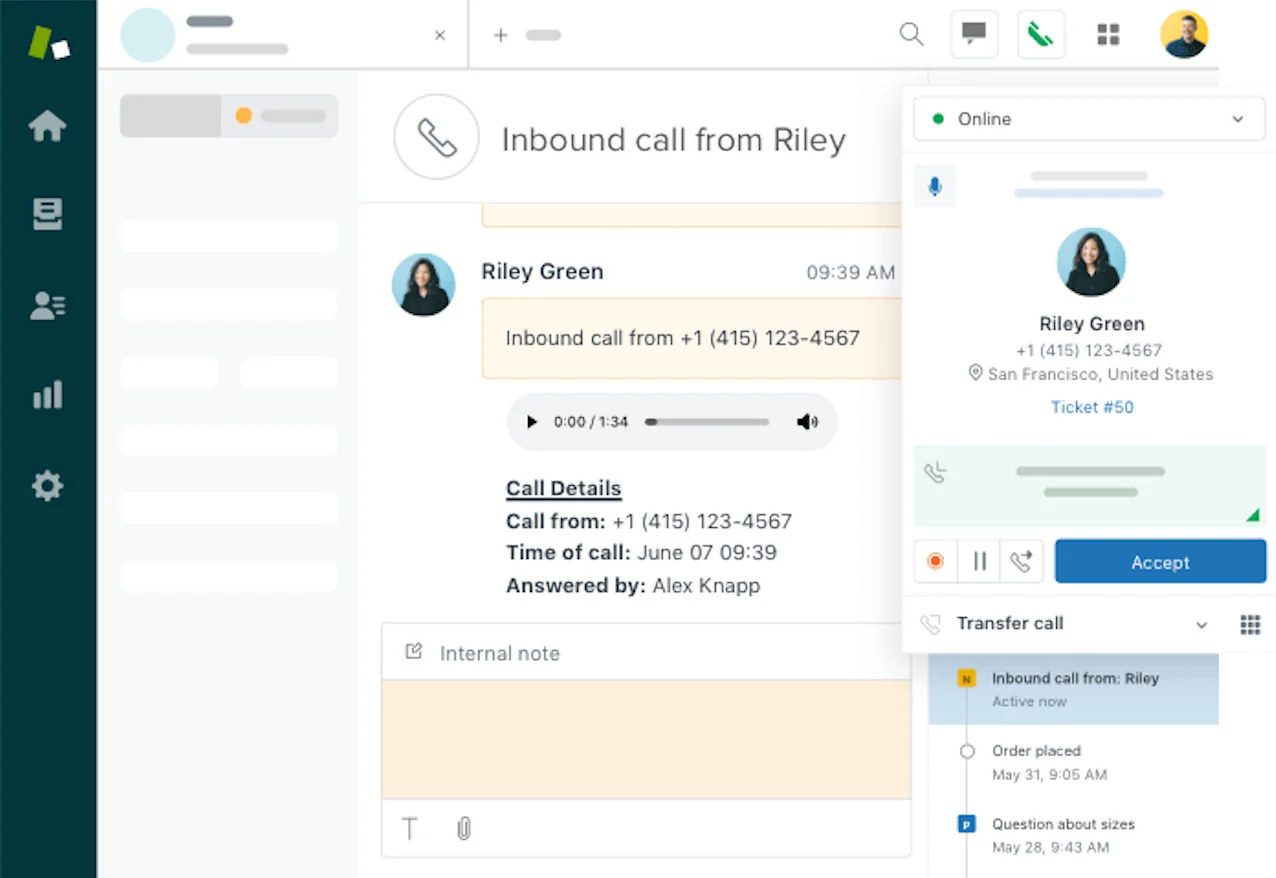This screenshot has height=878, width=1276.
Task: Select the Internal note tab label
Action: 500,653
